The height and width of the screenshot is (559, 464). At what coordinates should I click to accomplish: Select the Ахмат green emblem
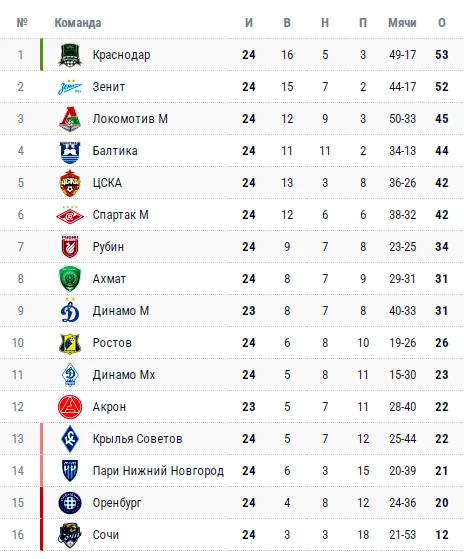(70, 279)
